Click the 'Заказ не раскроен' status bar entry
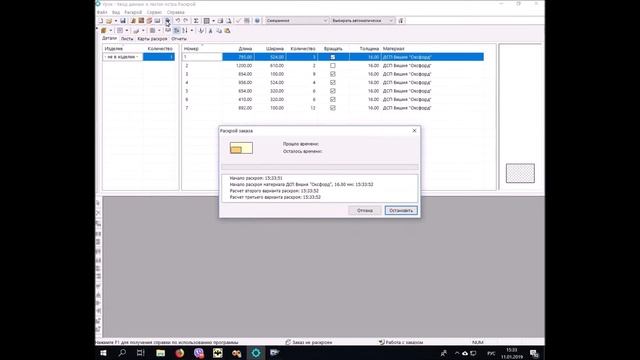 [309, 342]
